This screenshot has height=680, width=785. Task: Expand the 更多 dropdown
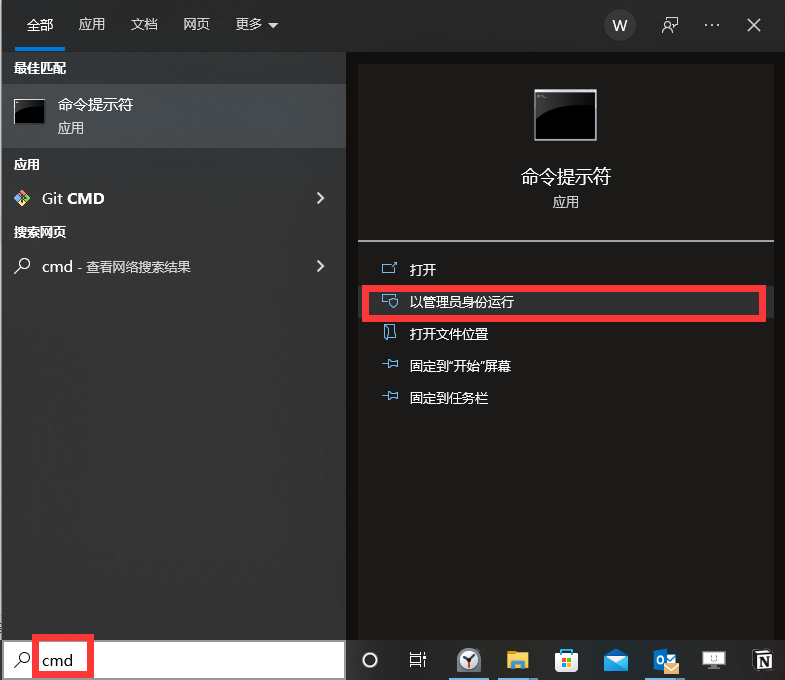[x=256, y=24]
